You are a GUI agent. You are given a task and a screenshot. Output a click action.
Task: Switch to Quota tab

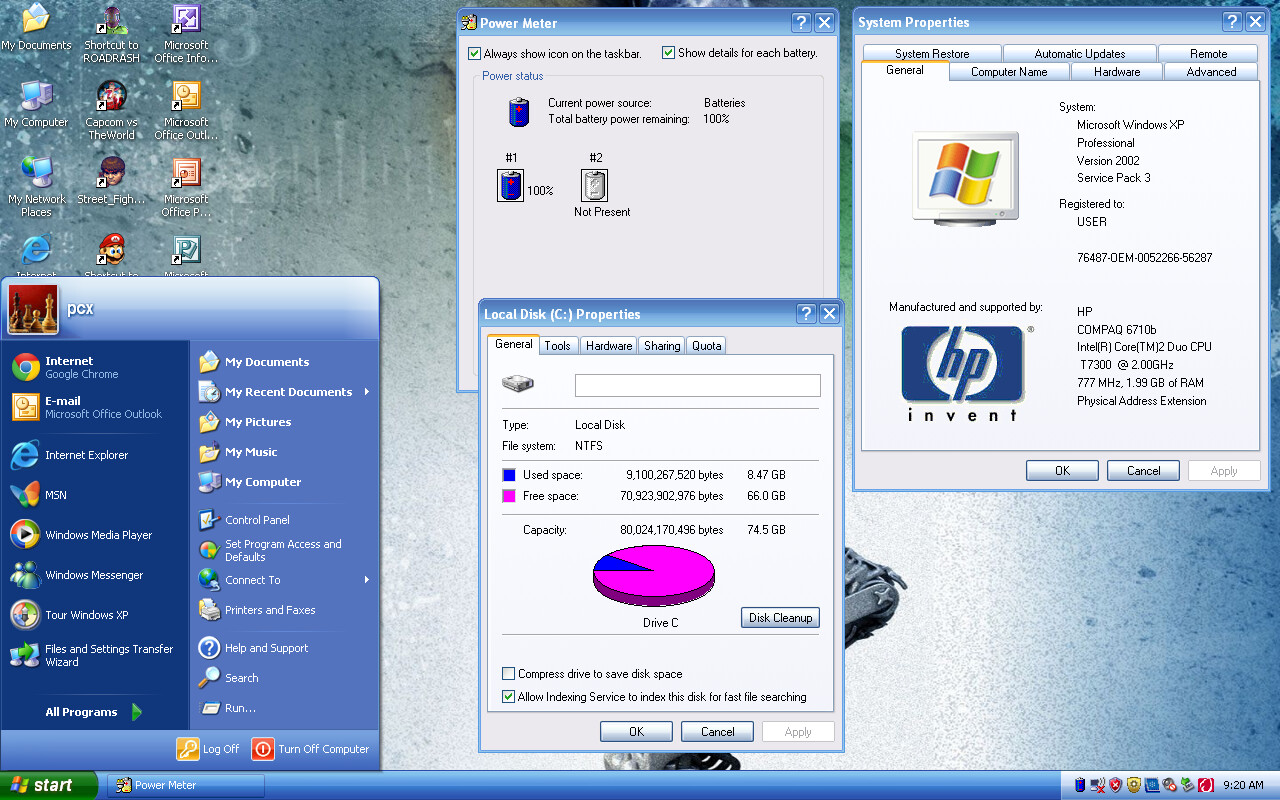[x=707, y=346]
